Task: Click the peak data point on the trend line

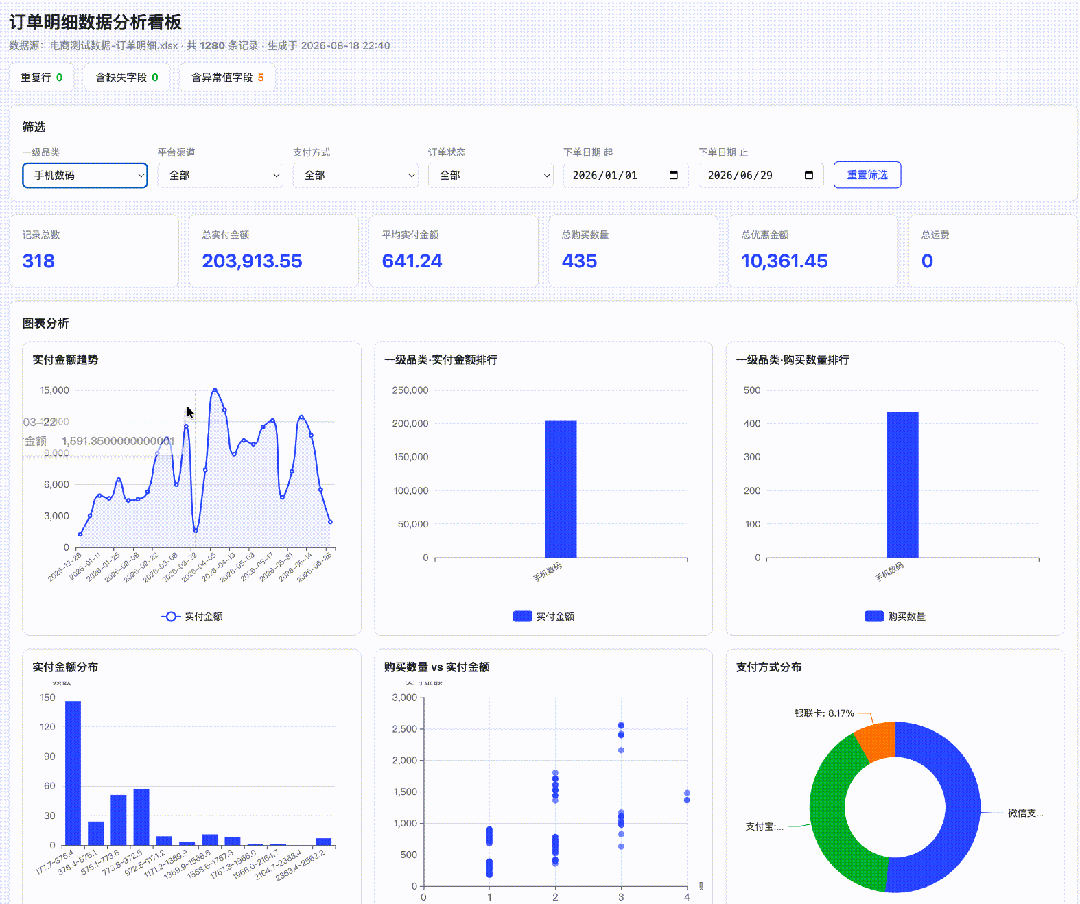Action: point(215,391)
